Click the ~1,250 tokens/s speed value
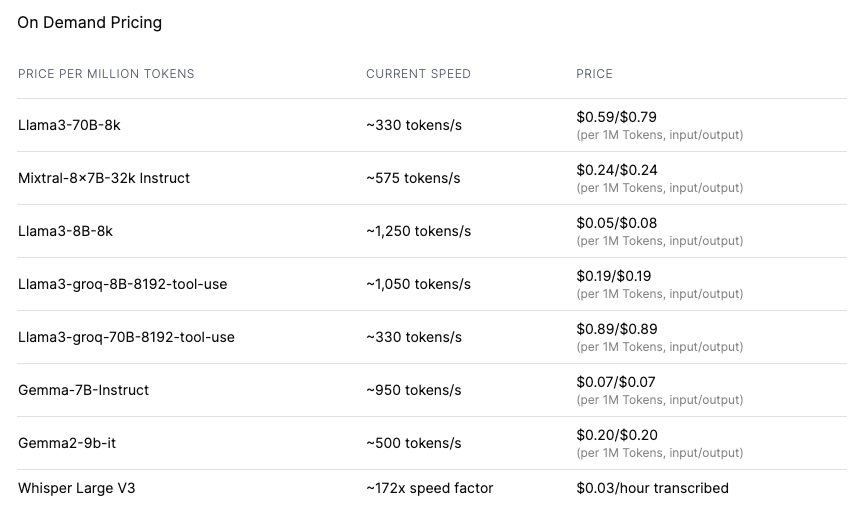This screenshot has width=856, height=512. coord(418,231)
